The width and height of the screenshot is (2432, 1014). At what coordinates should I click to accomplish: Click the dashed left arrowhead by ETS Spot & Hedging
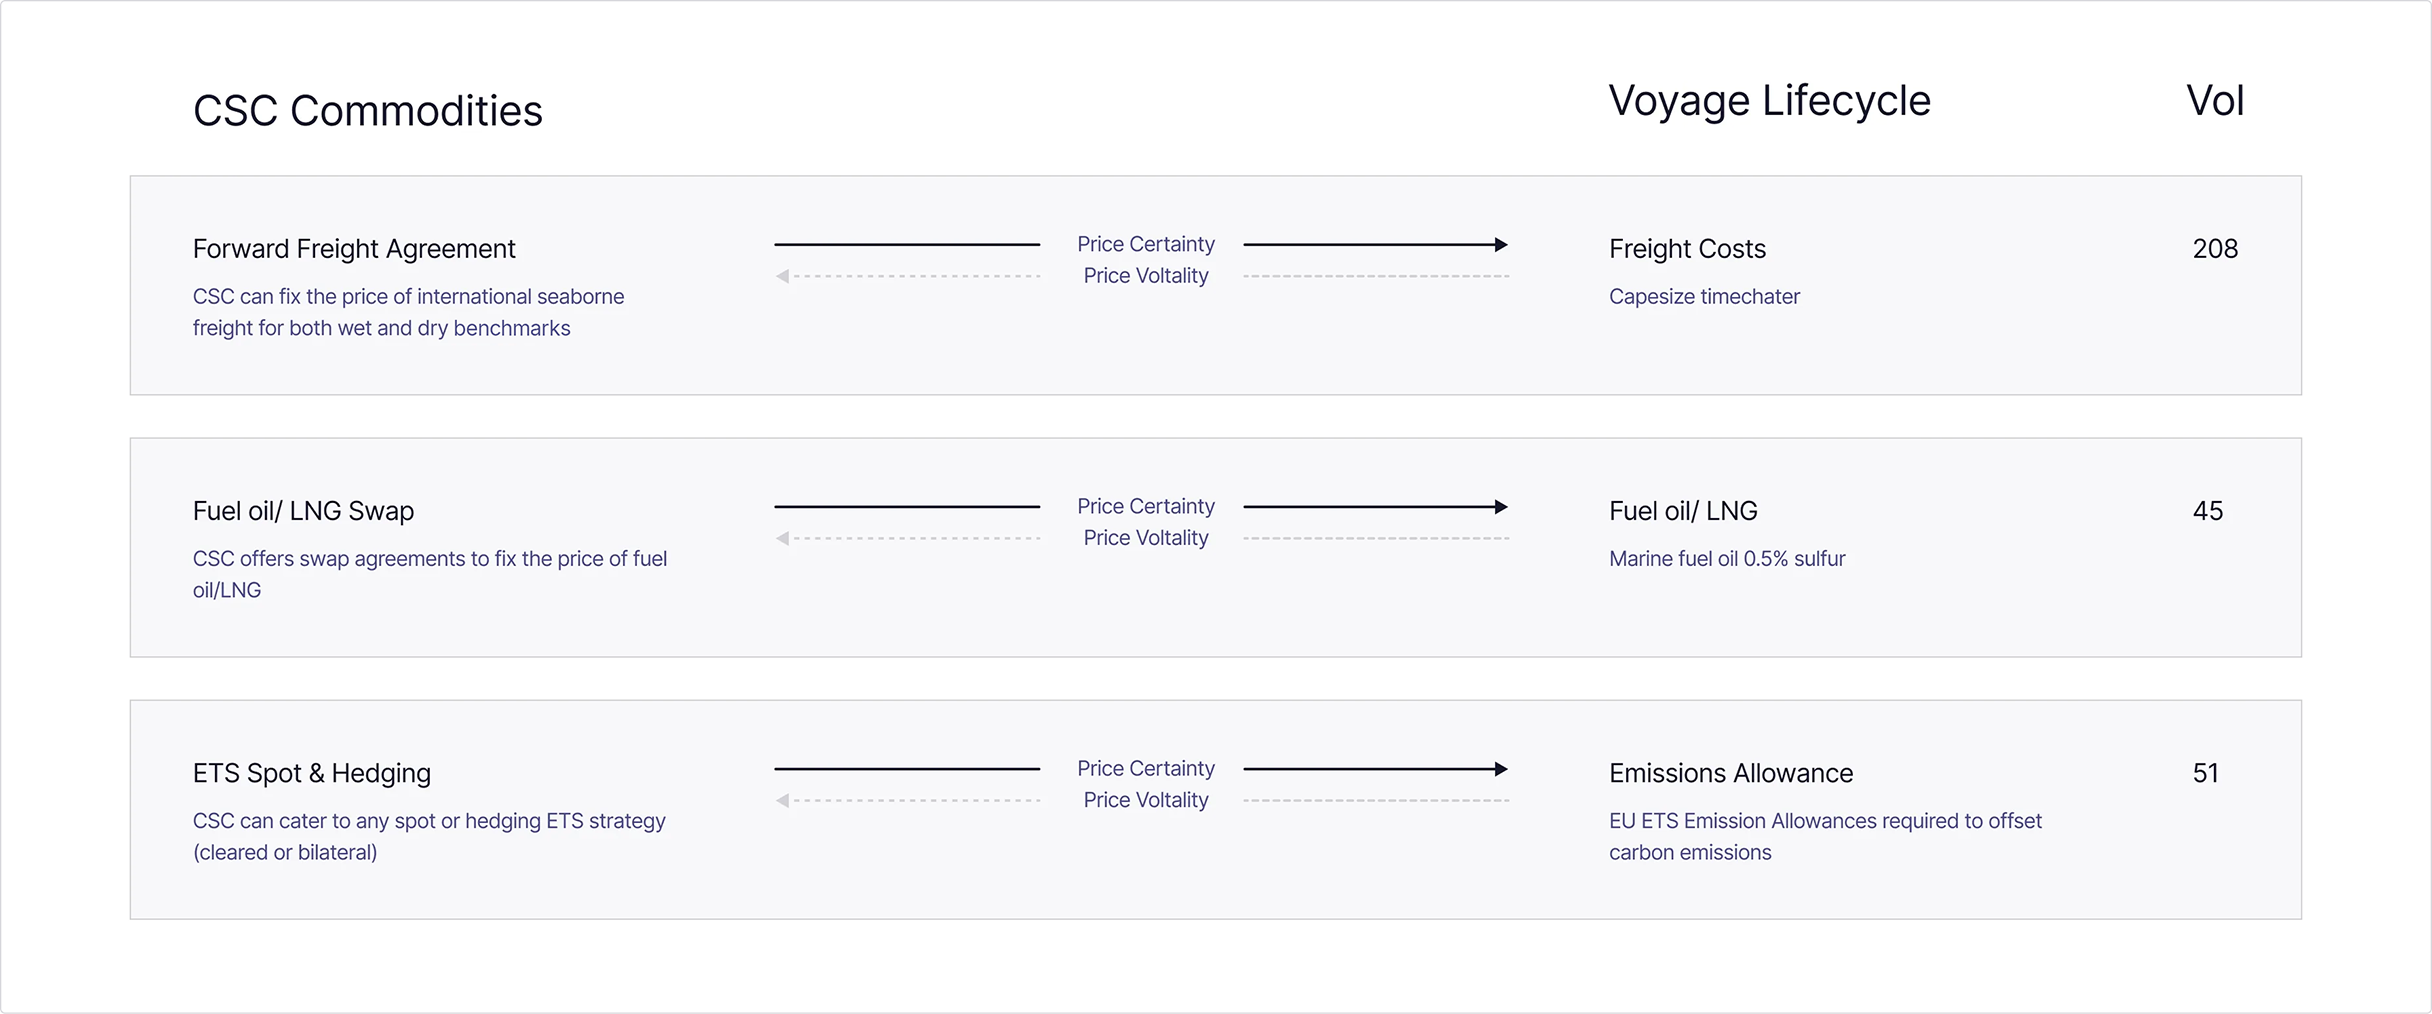[x=783, y=800]
